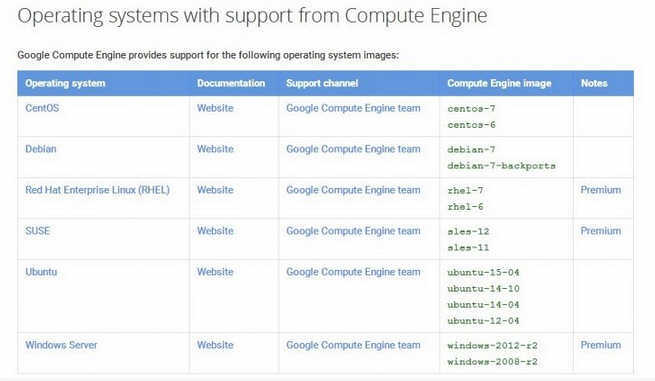Screen dimensions: 655x381
Task: Open the Ubuntu operating system link
Action: coord(41,272)
